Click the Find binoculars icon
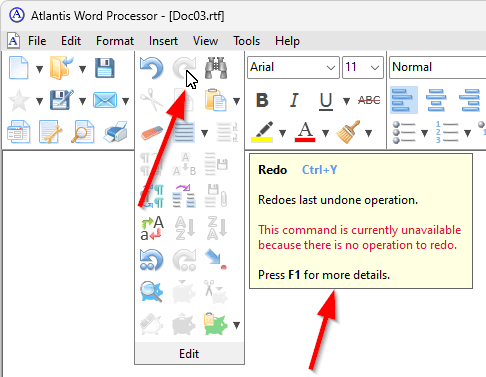Screen dimensions: 486x377 coord(216,68)
